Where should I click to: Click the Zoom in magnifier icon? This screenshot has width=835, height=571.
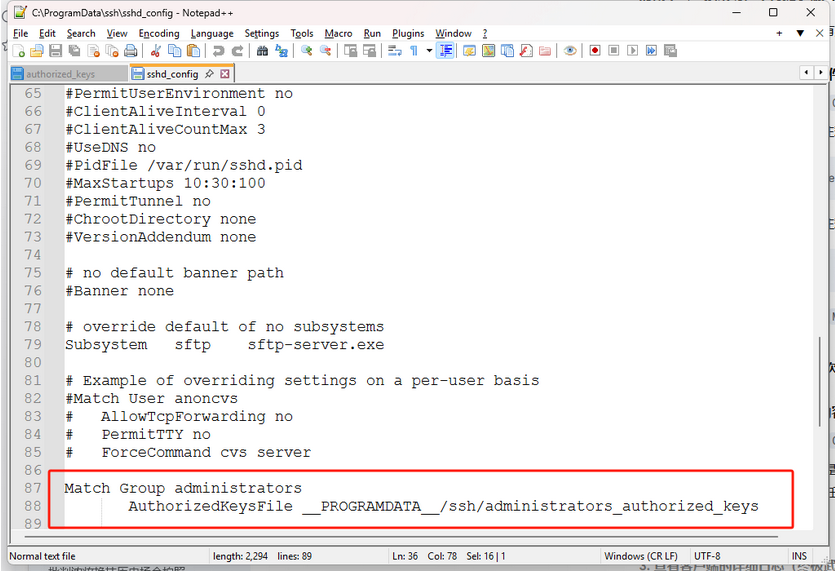click(307, 51)
